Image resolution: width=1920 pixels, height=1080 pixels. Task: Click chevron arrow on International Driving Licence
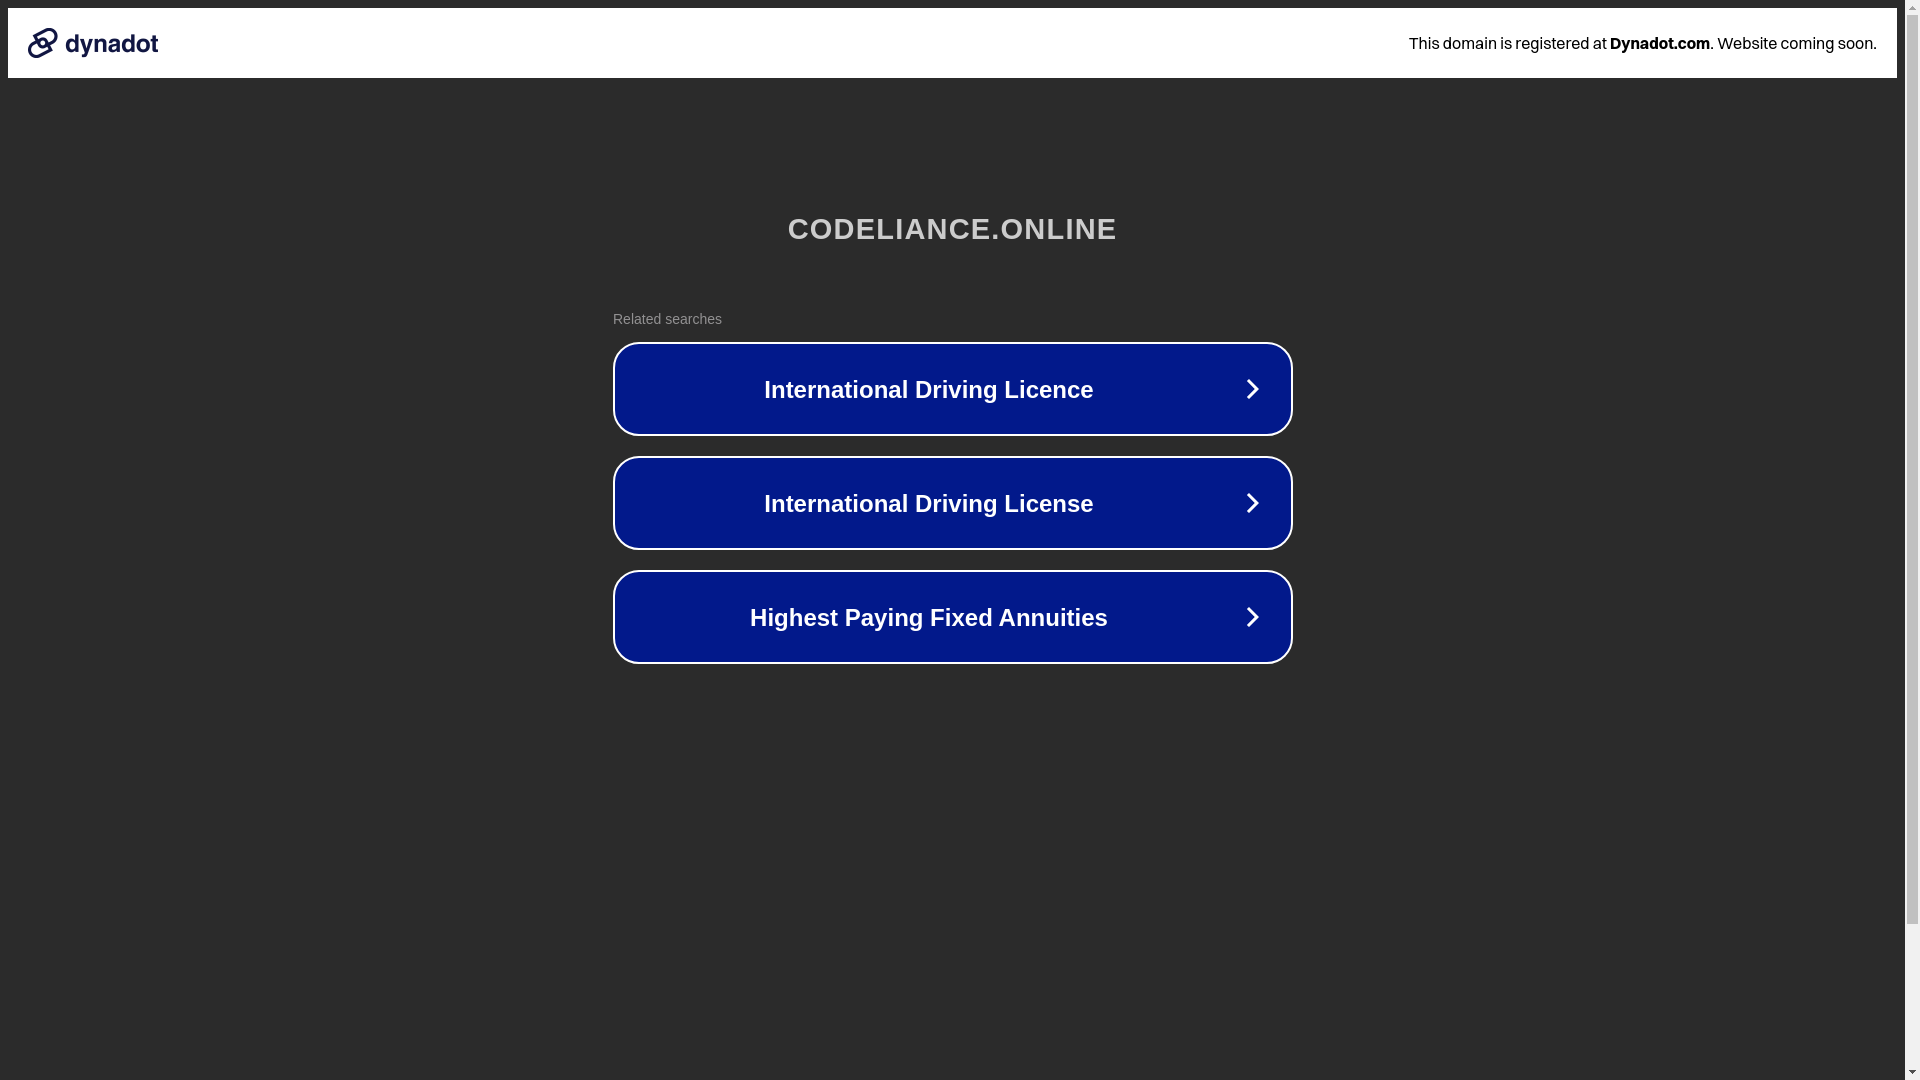1252,389
